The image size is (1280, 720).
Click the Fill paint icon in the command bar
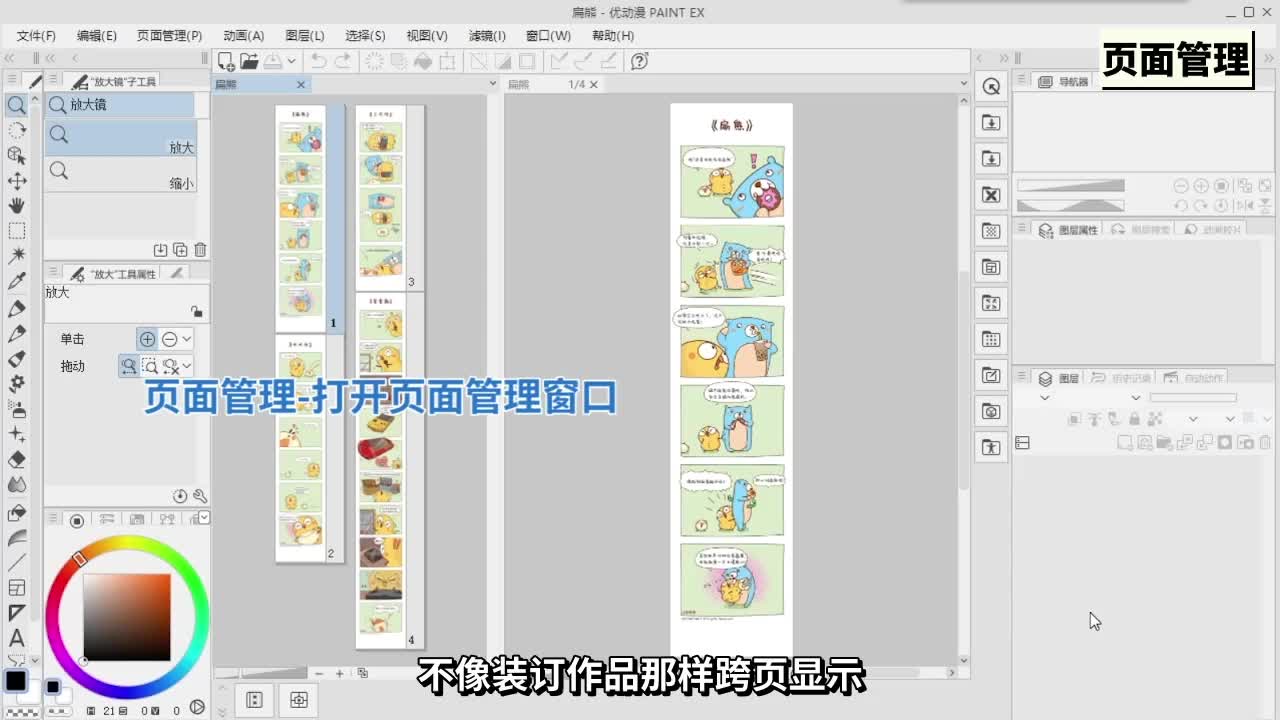point(423,61)
